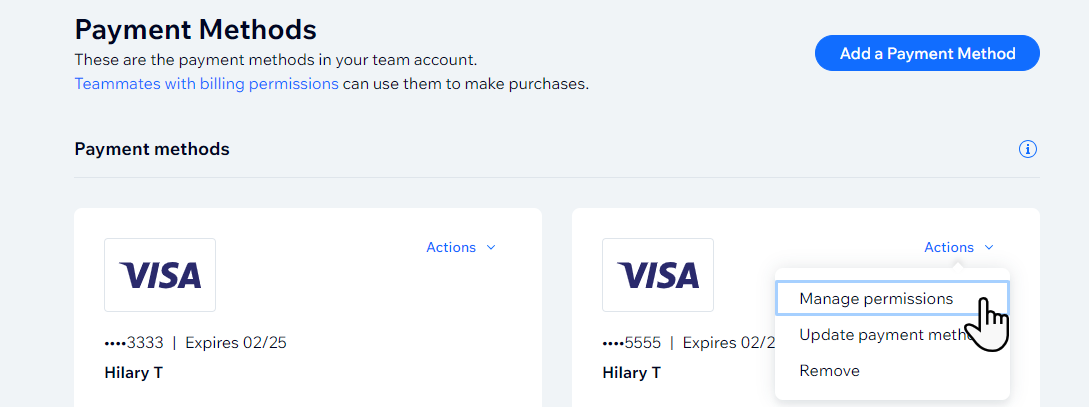Screen dimensions: 1089x407
Task: Click the Payment methods section heading
Action: click(151, 149)
